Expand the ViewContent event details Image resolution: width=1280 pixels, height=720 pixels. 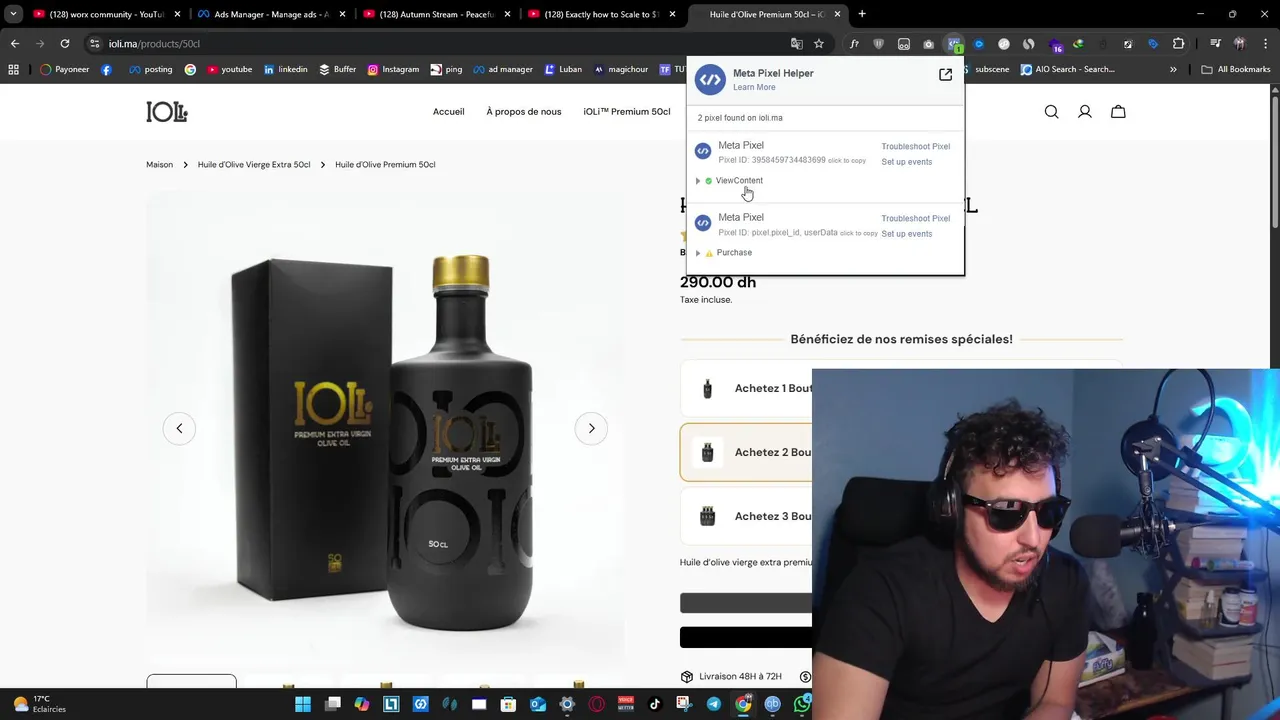coord(697,181)
